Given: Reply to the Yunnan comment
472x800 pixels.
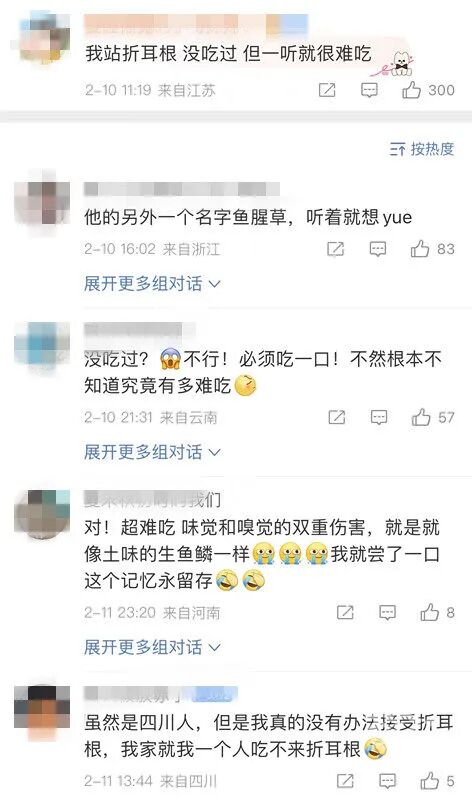Looking at the screenshot, I should [379, 417].
